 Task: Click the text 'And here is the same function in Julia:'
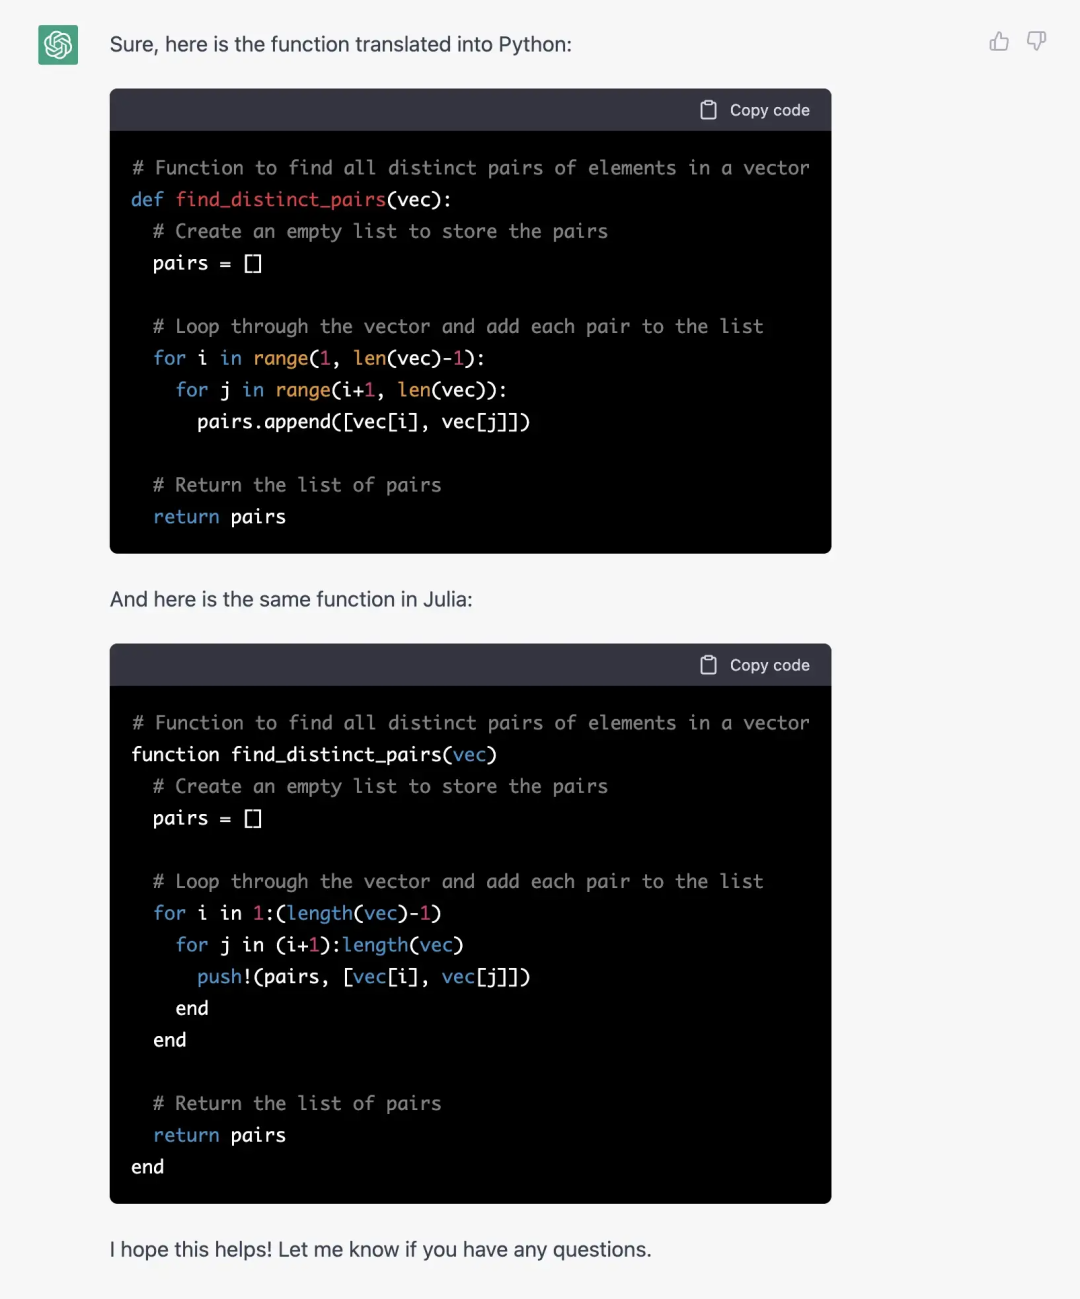click(x=291, y=599)
